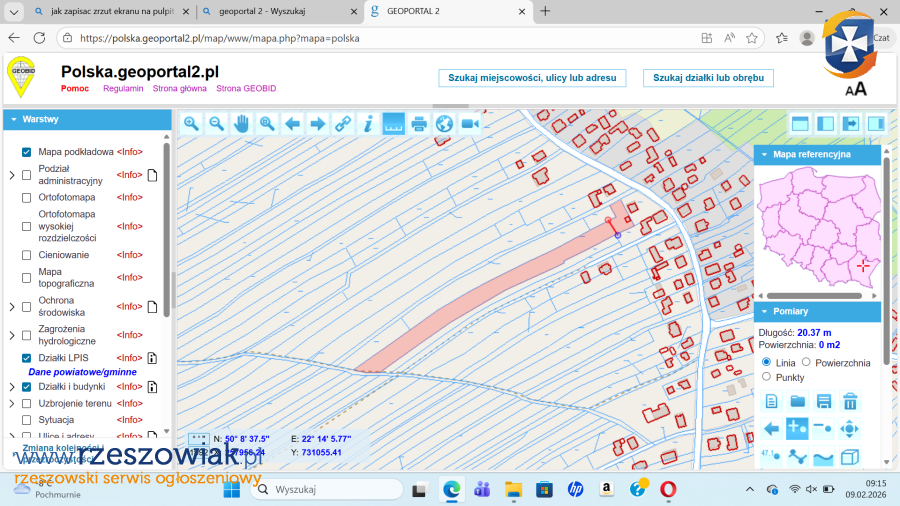This screenshot has height=506, width=900.
Task: Expand the Podział administracyjny layer group
Action: click(x=12, y=175)
